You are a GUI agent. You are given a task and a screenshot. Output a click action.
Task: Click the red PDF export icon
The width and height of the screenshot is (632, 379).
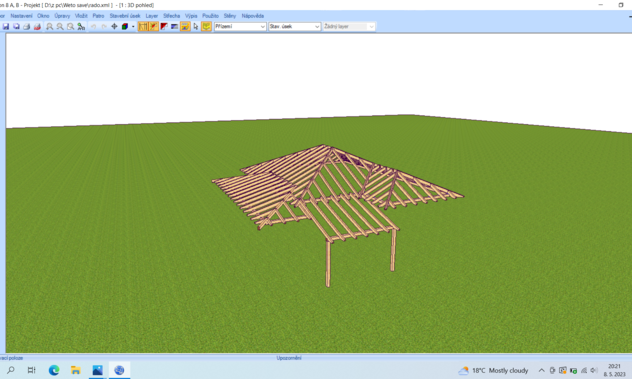(37, 27)
